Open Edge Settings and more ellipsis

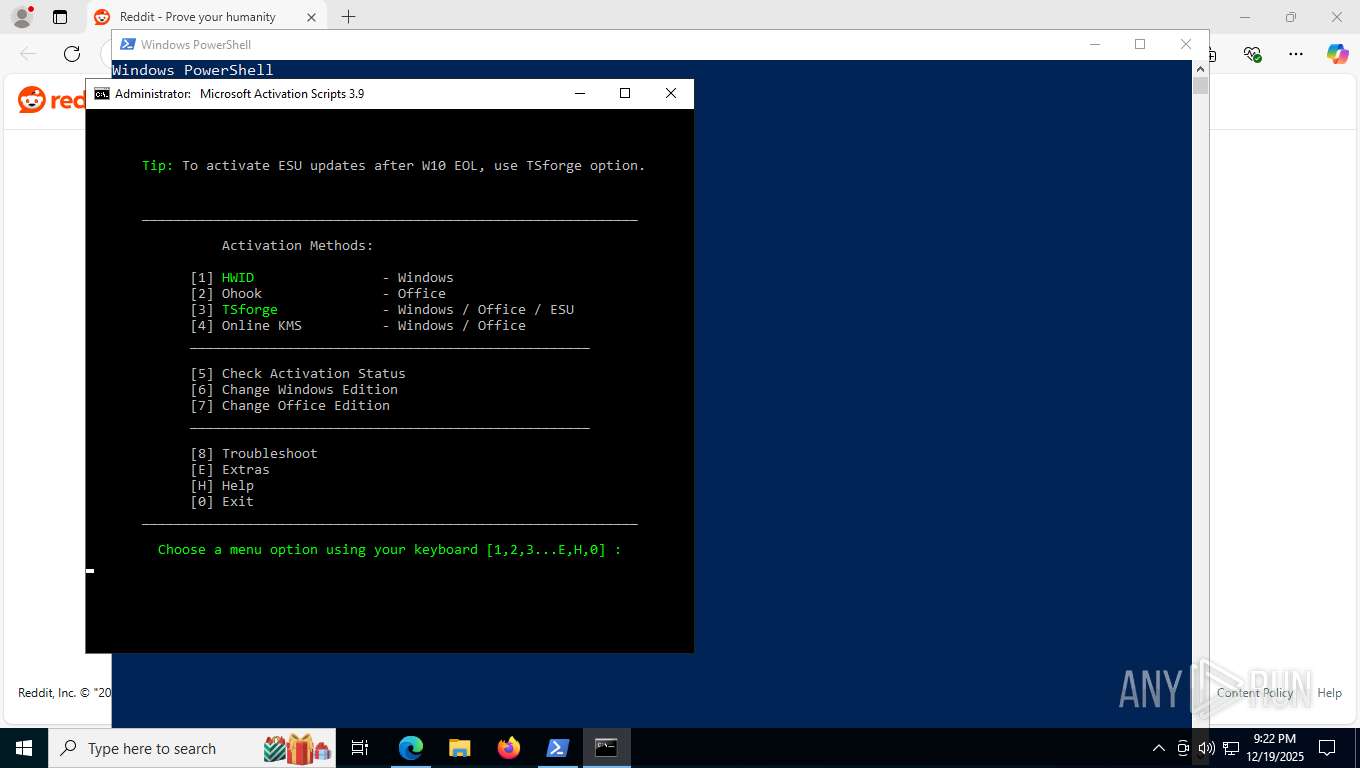pos(1296,54)
